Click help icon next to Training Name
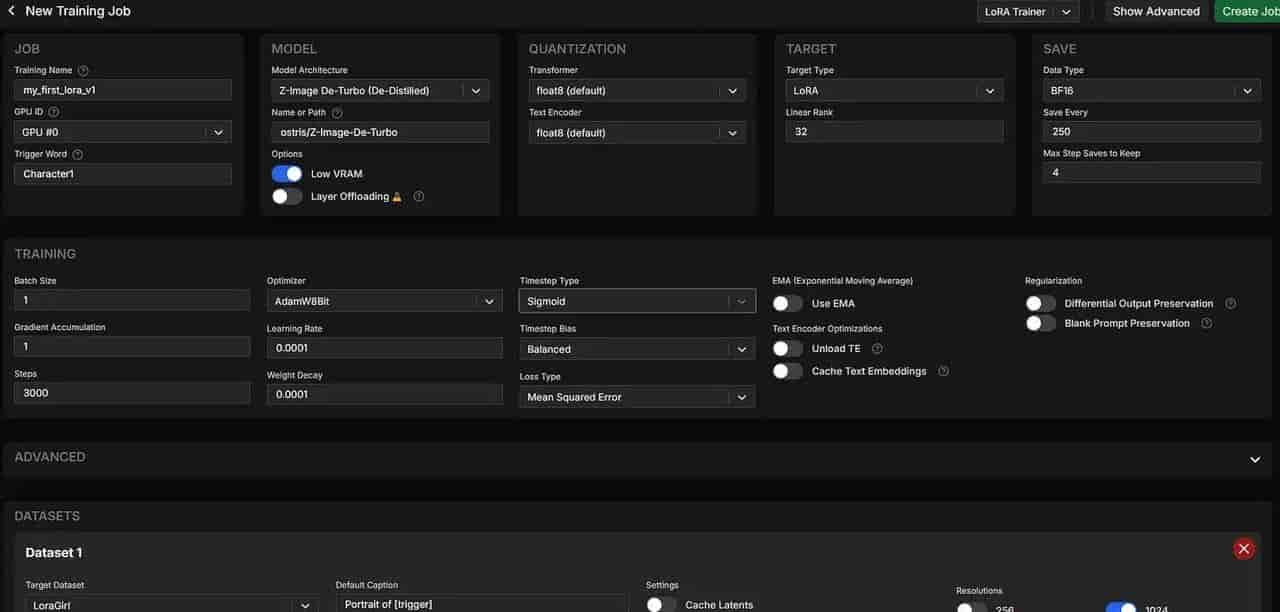1280x612 pixels. click(83, 71)
